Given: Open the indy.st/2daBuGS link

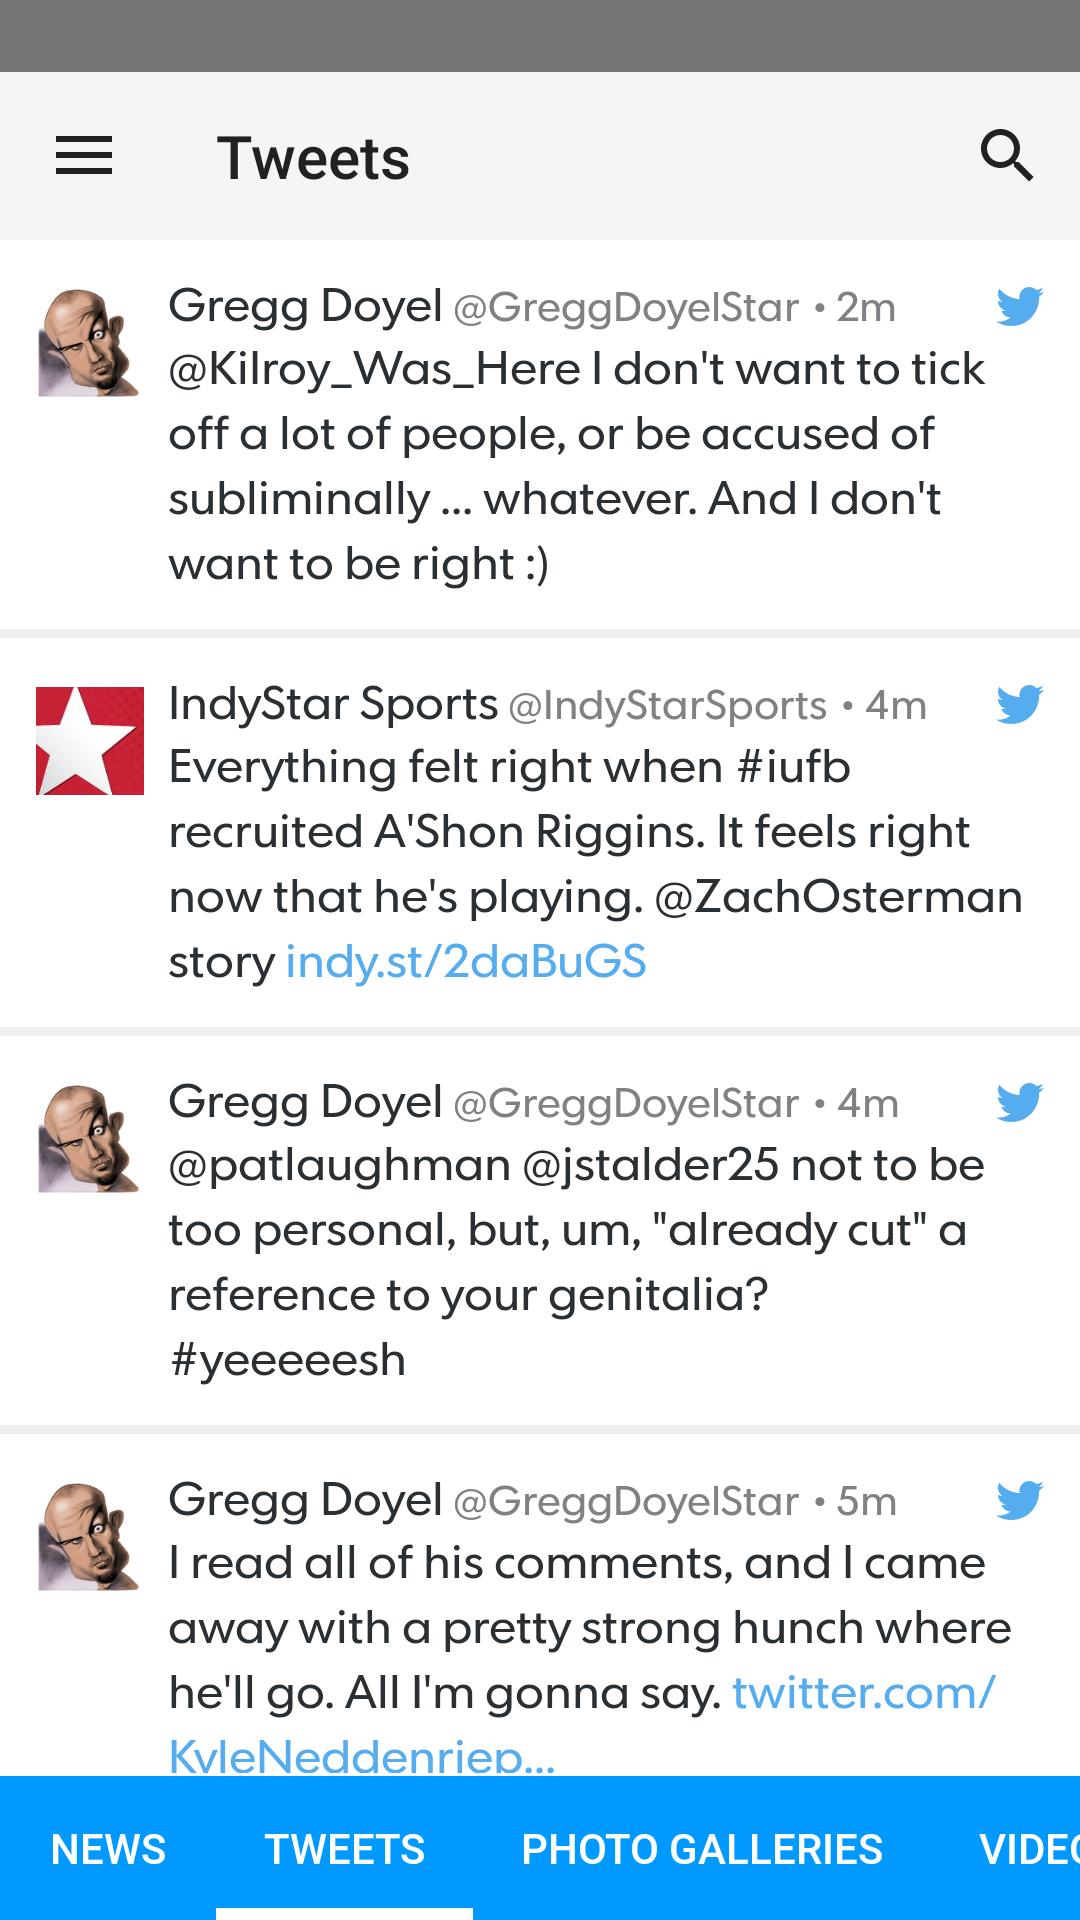Looking at the screenshot, I should click(466, 962).
